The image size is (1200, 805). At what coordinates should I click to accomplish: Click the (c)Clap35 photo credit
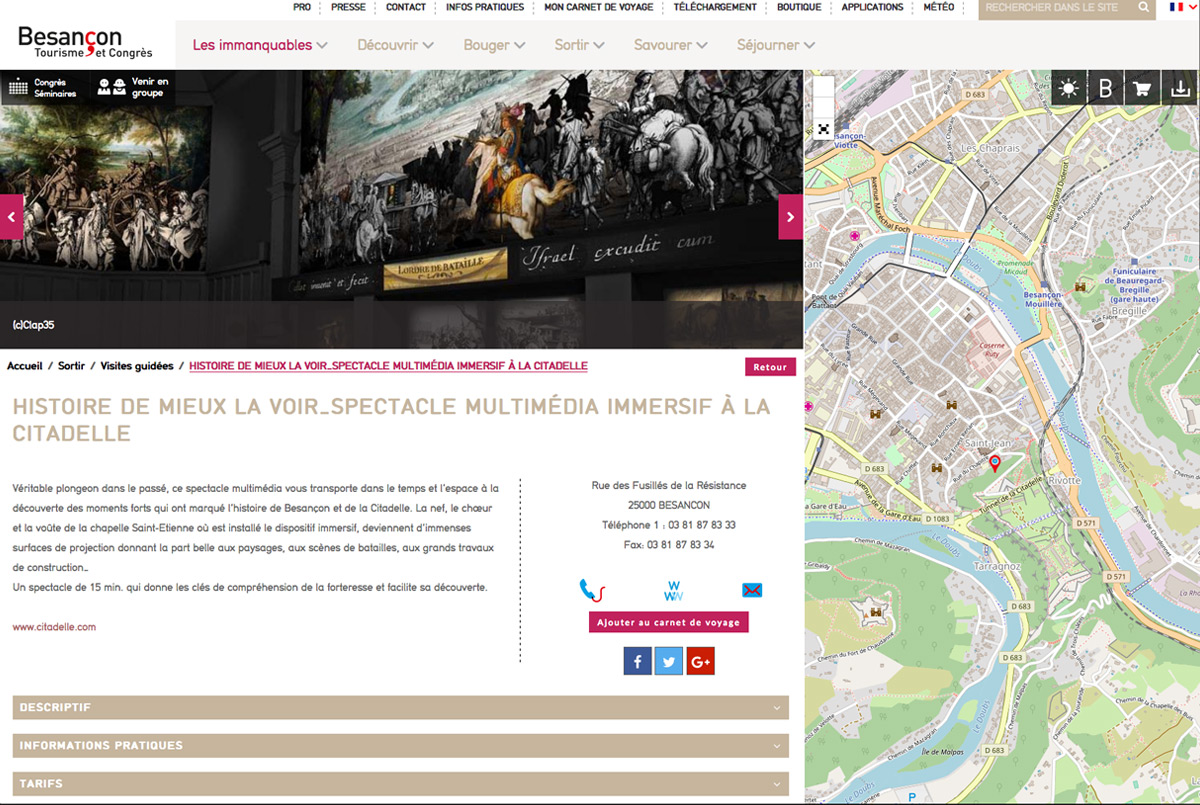pyautogui.click(x=32, y=325)
